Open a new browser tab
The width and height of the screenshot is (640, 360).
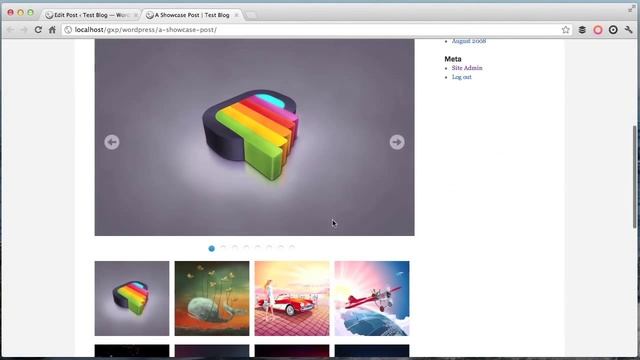coord(251,15)
